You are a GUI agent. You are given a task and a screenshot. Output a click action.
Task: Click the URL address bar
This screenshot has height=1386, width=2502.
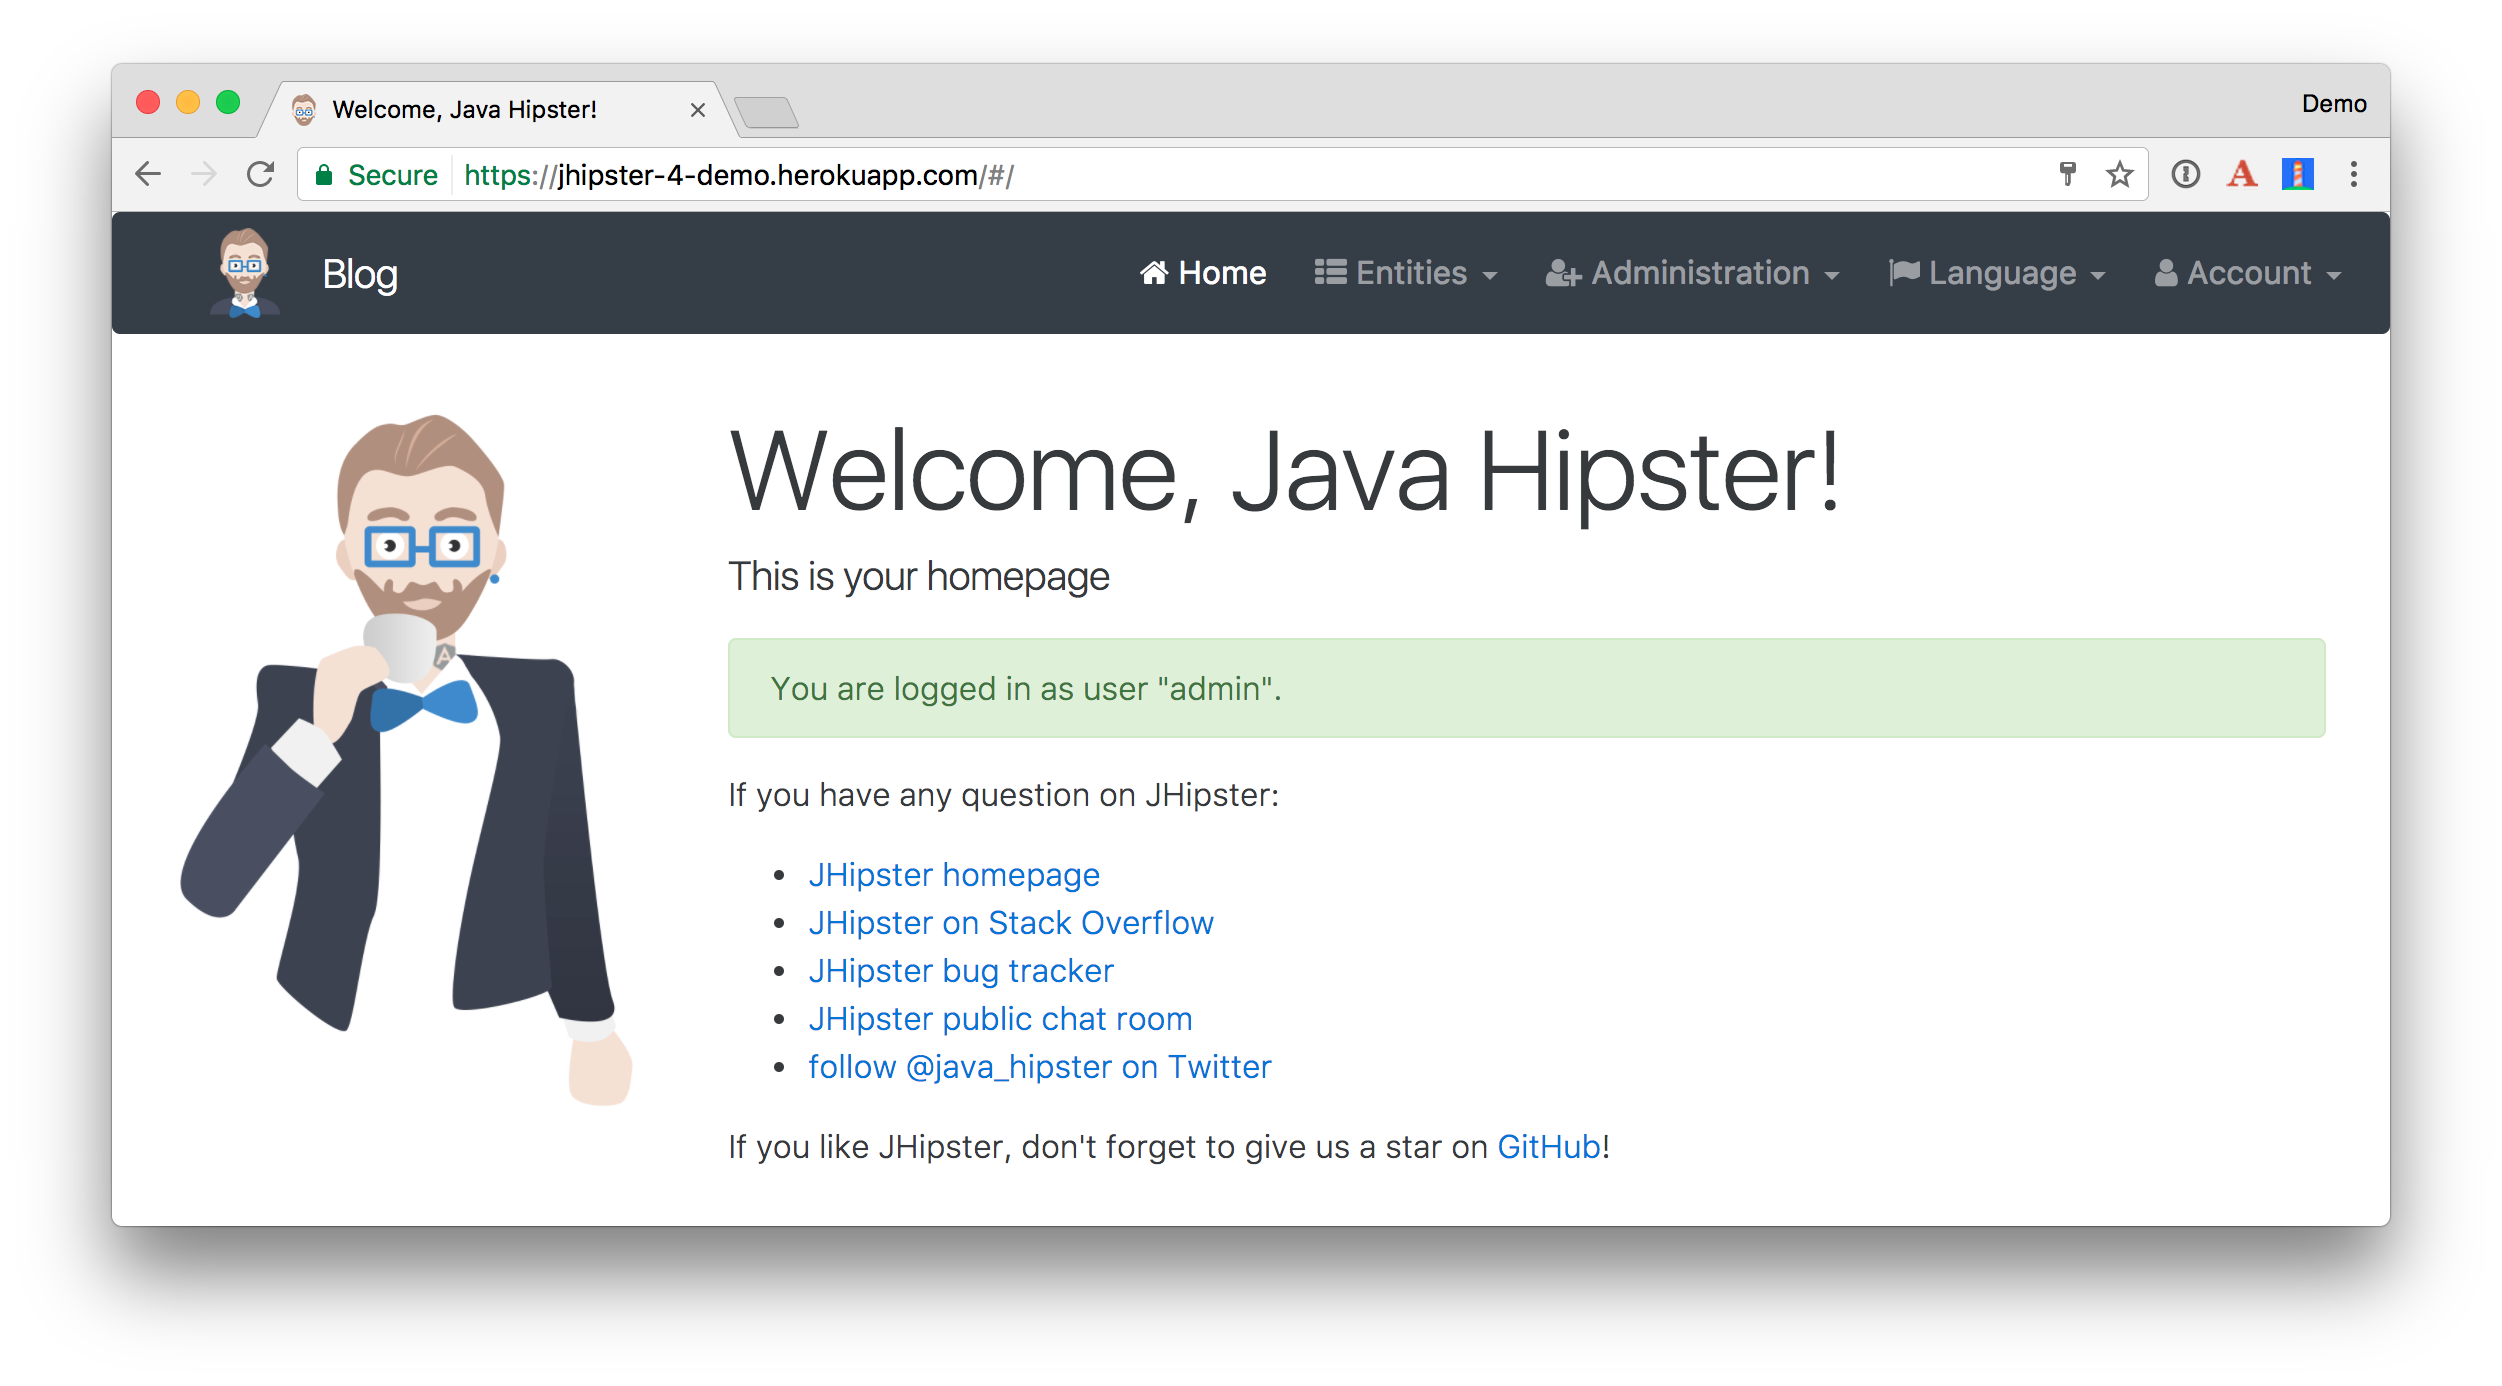[1200, 175]
